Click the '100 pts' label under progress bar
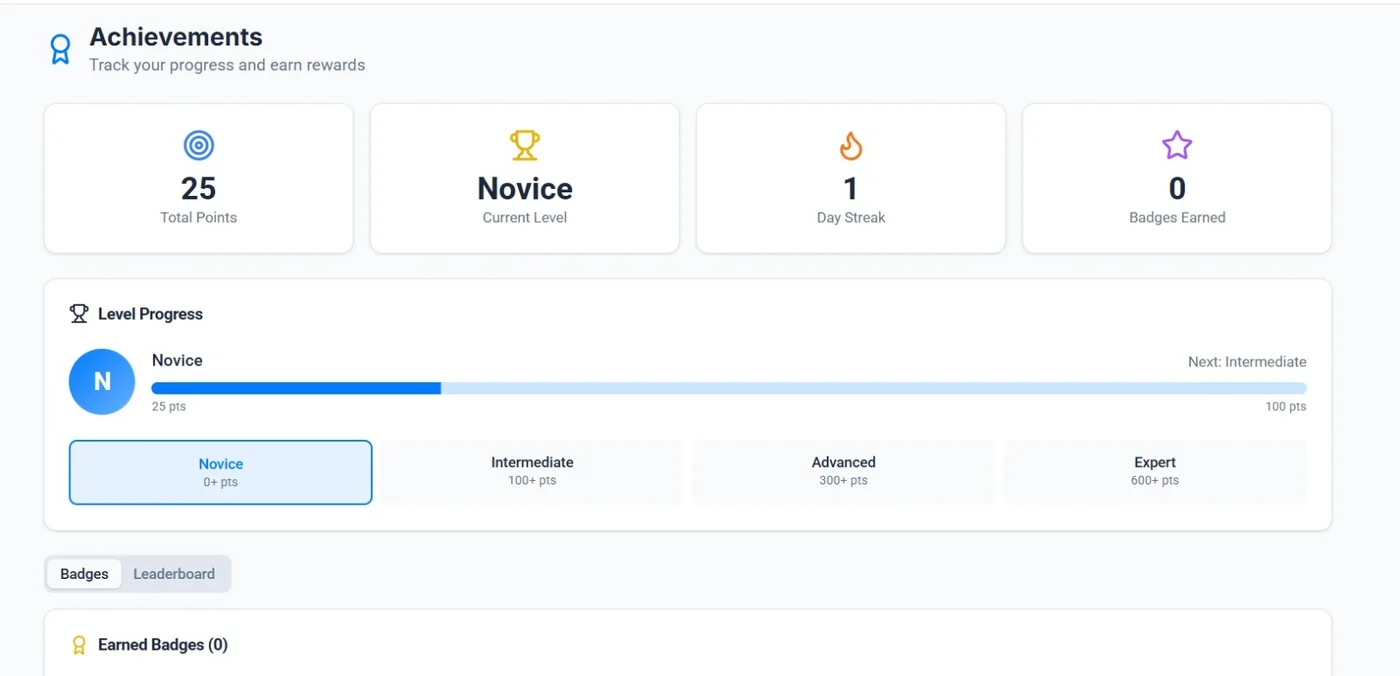This screenshot has width=1400, height=676. pos(1286,407)
